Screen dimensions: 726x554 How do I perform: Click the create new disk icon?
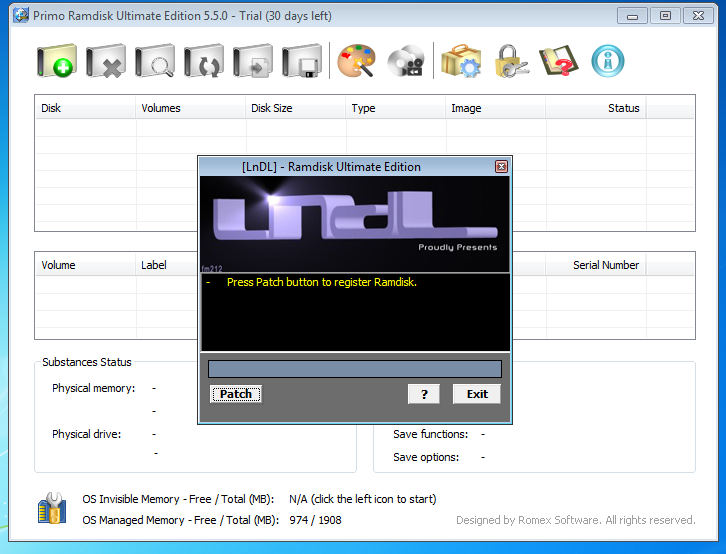coord(56,61)
